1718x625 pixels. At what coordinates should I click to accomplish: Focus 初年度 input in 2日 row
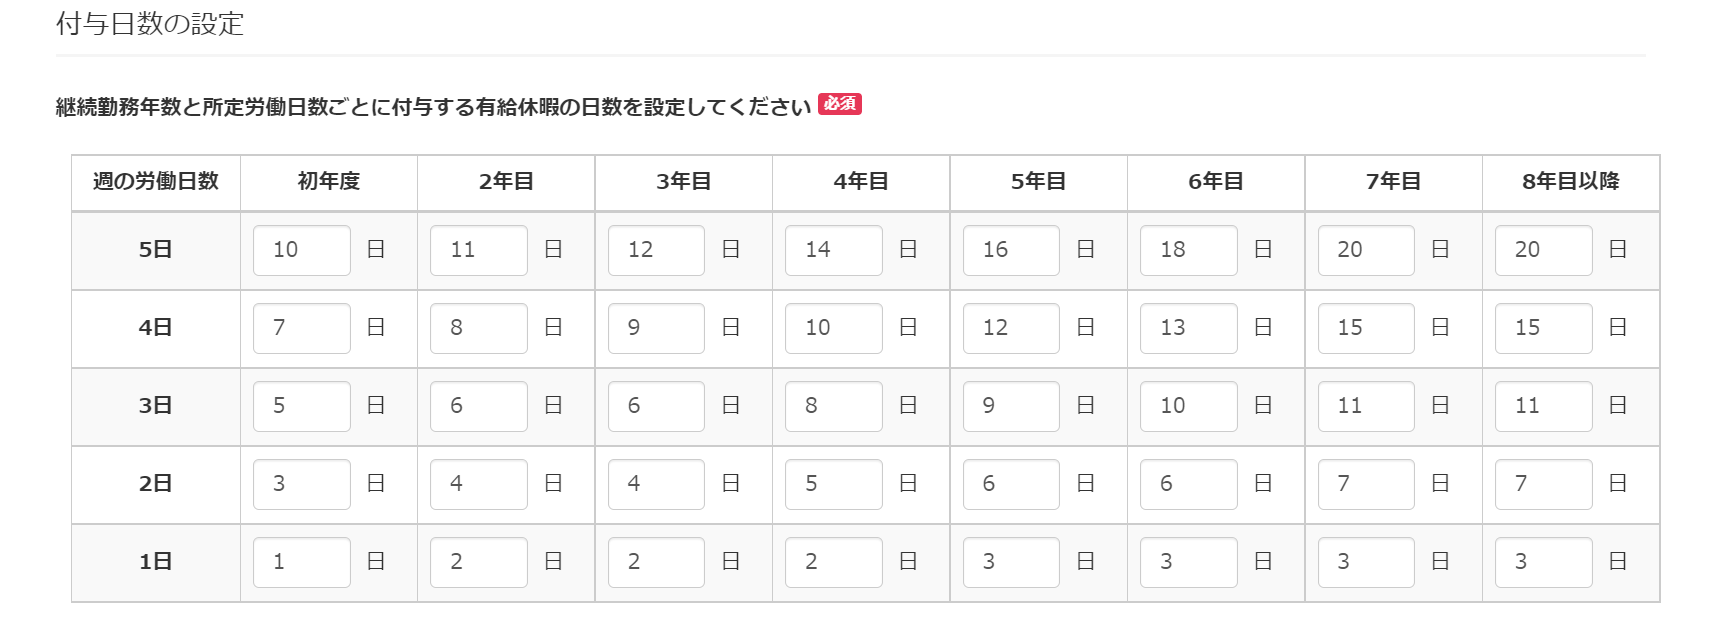point(302,484)
